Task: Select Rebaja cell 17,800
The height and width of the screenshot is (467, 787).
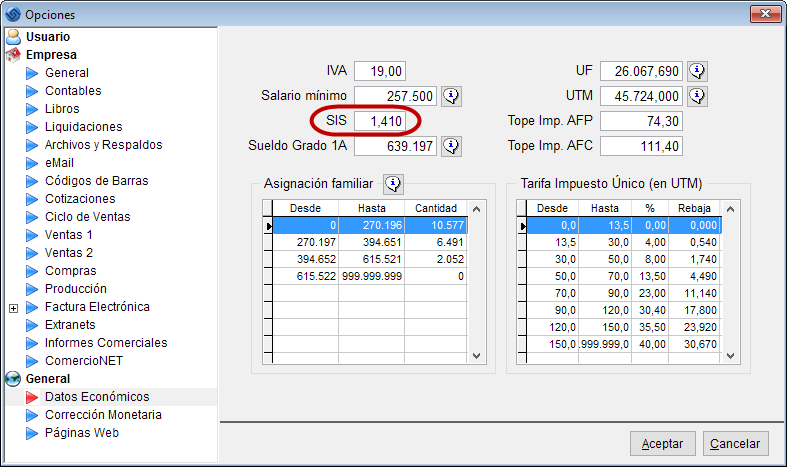Action: (694, 310)
